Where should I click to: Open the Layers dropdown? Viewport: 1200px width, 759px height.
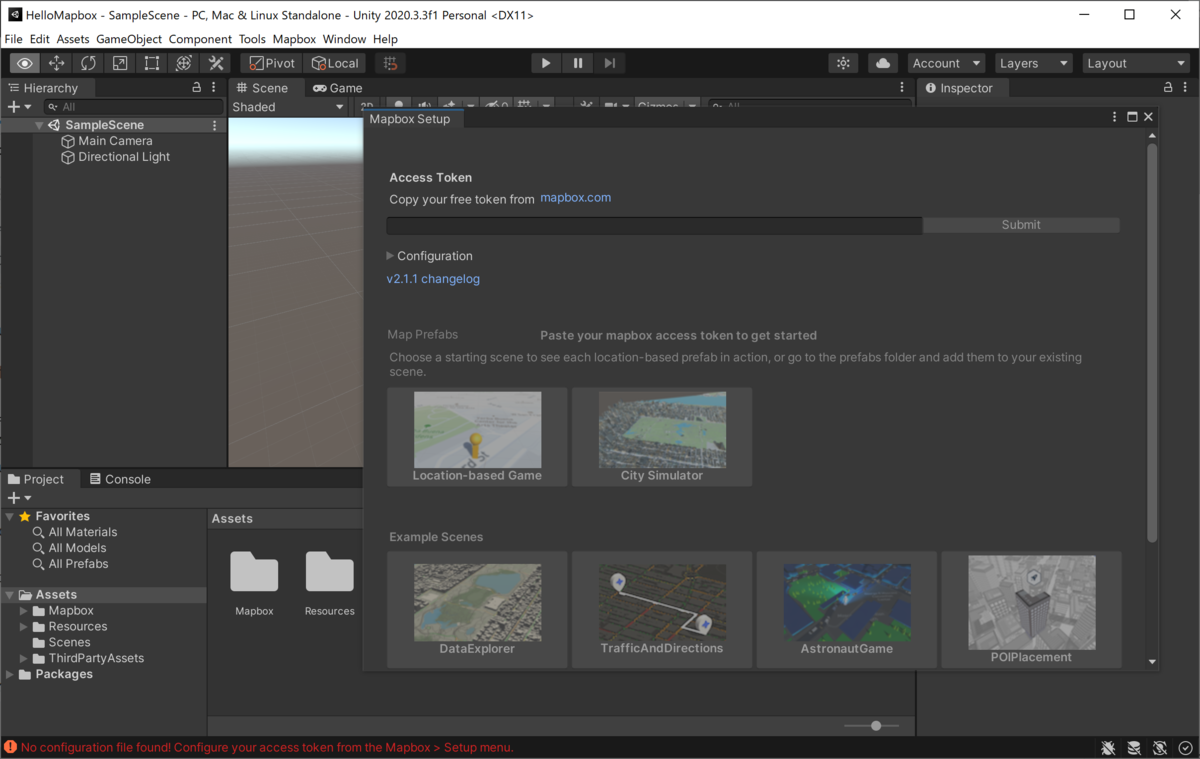tap(1033, 63)
